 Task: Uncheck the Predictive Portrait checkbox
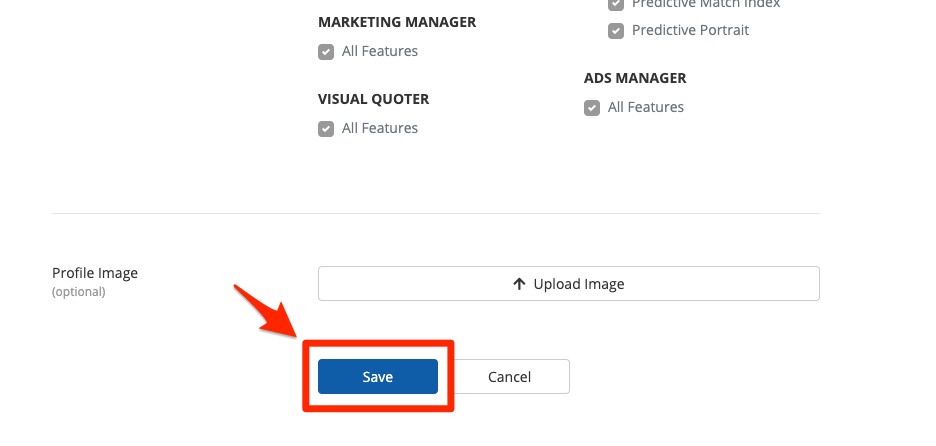point(616,31)
